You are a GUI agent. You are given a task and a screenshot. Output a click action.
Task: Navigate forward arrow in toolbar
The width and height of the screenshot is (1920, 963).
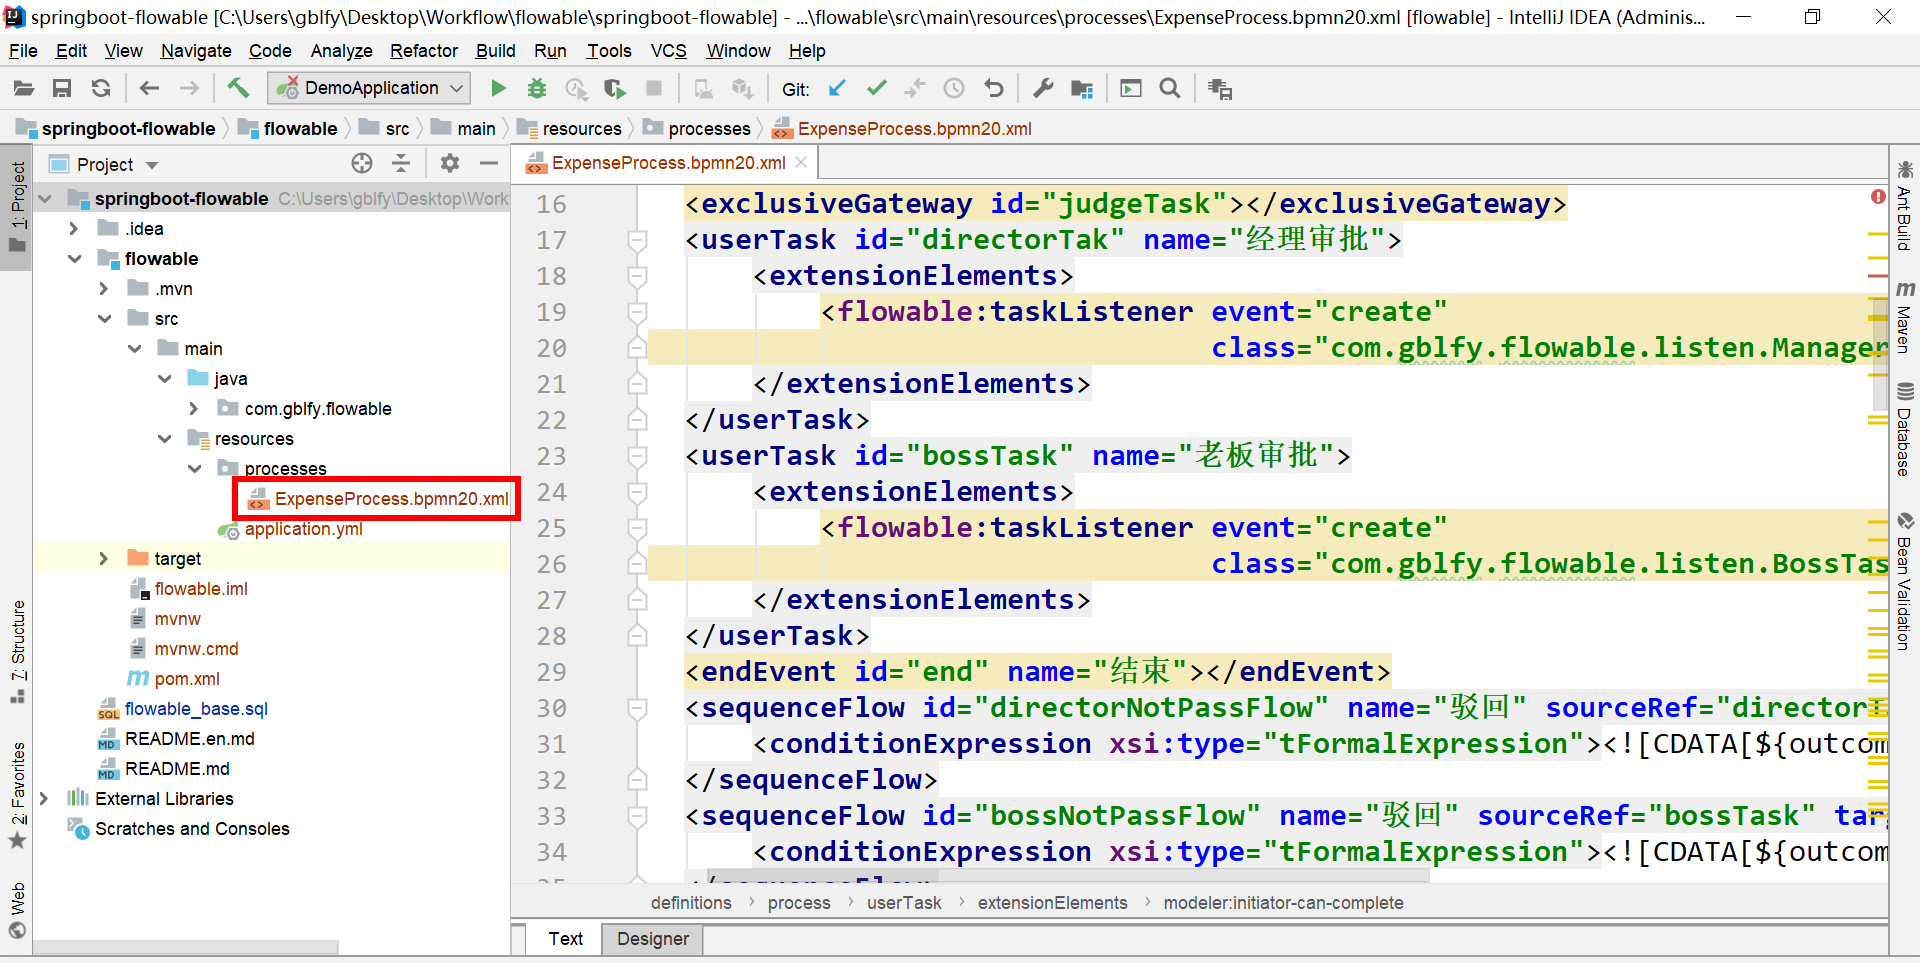(x=189, y=89)
